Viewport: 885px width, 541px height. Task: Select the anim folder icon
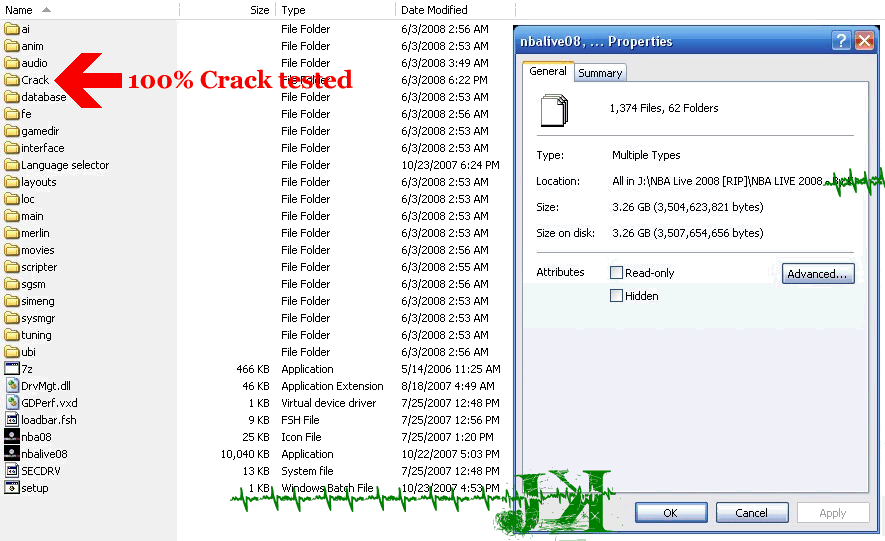[12, 46]
